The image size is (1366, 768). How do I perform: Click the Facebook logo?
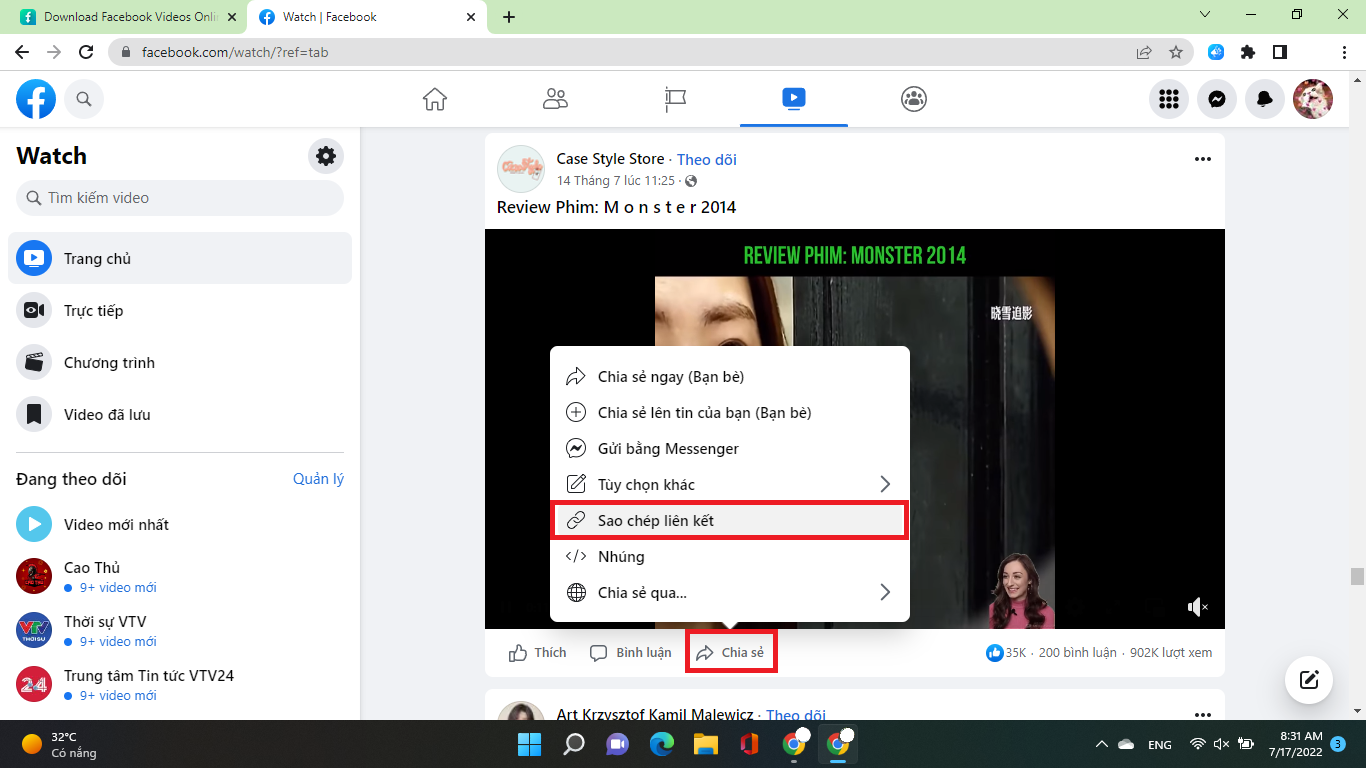[35, 98]
